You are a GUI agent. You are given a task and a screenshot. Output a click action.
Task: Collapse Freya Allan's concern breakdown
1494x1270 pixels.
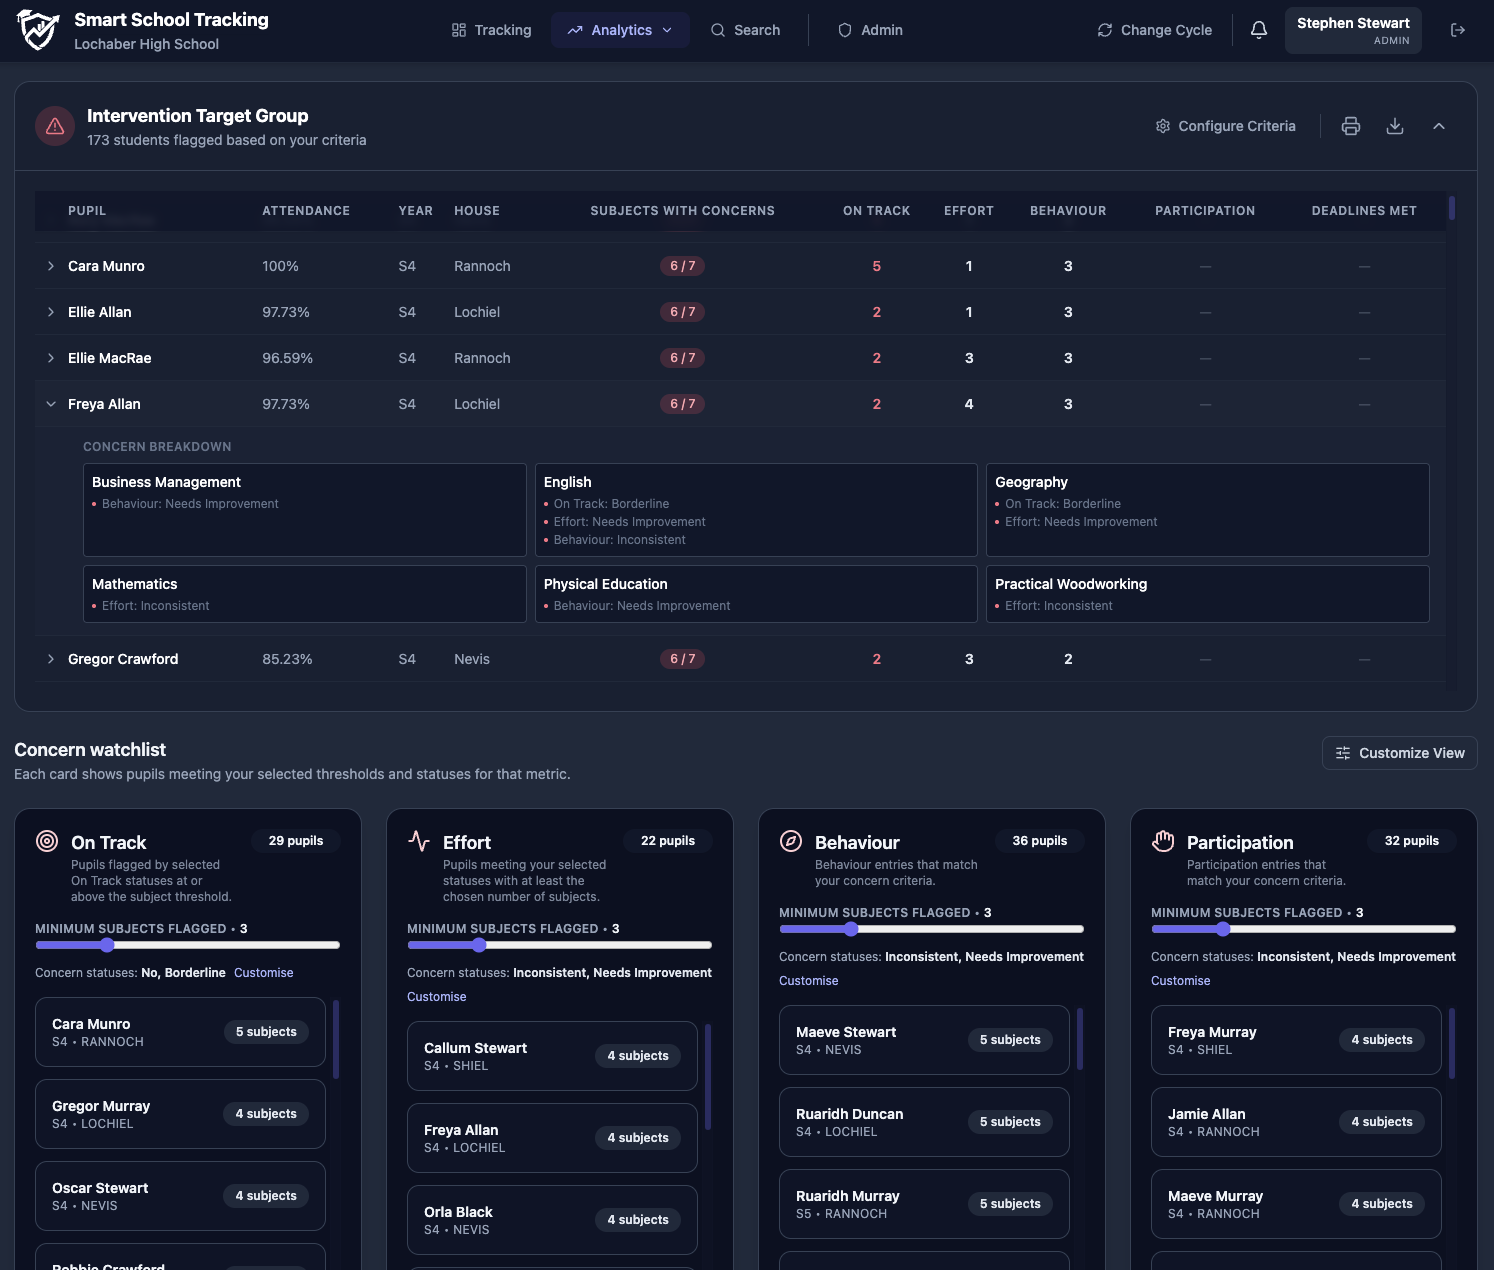[x=51, y=404]
